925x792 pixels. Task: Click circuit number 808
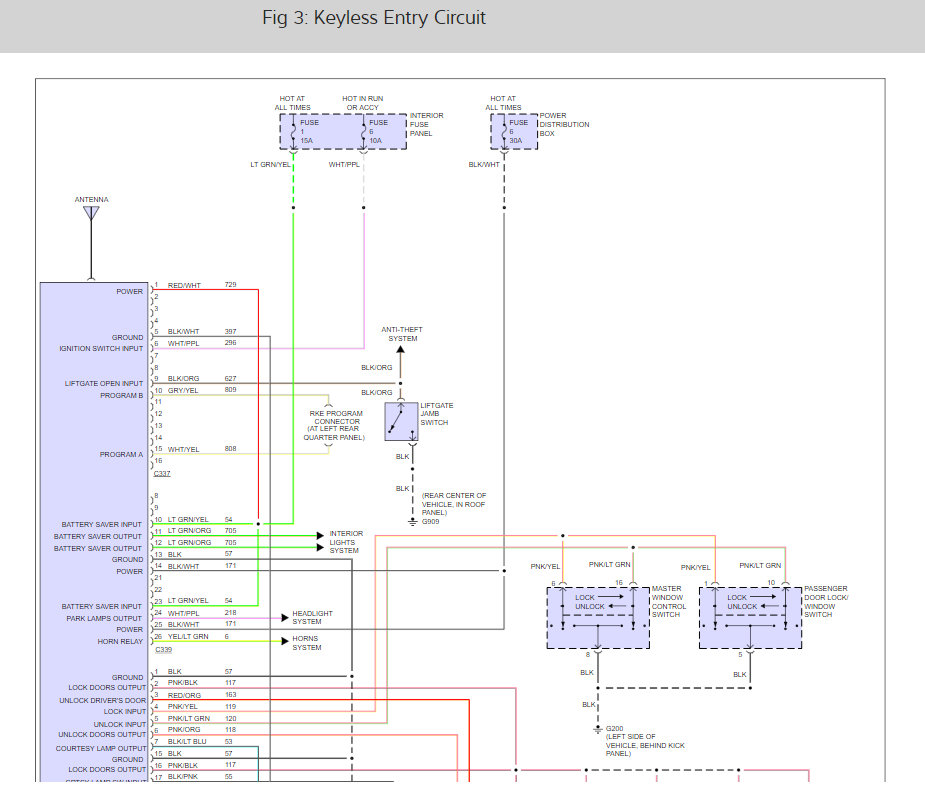click(230, 449)
